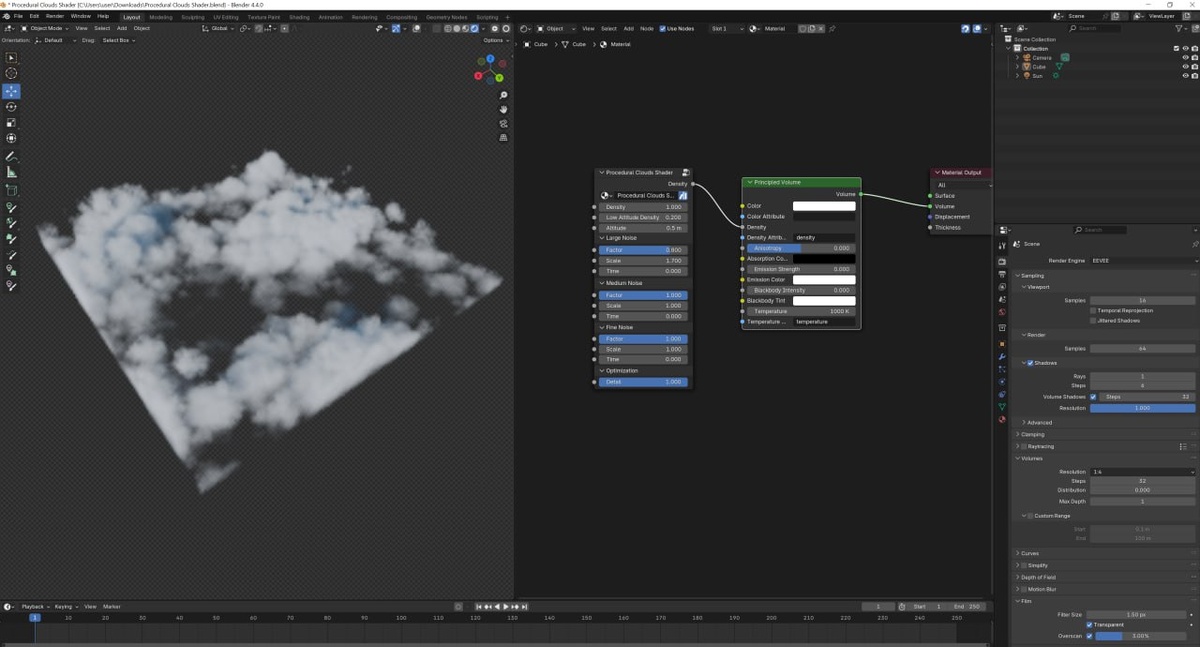Select the Scale tool in viewport toolbar
This screenshot has height=647, width=1200.
[11, 123]
